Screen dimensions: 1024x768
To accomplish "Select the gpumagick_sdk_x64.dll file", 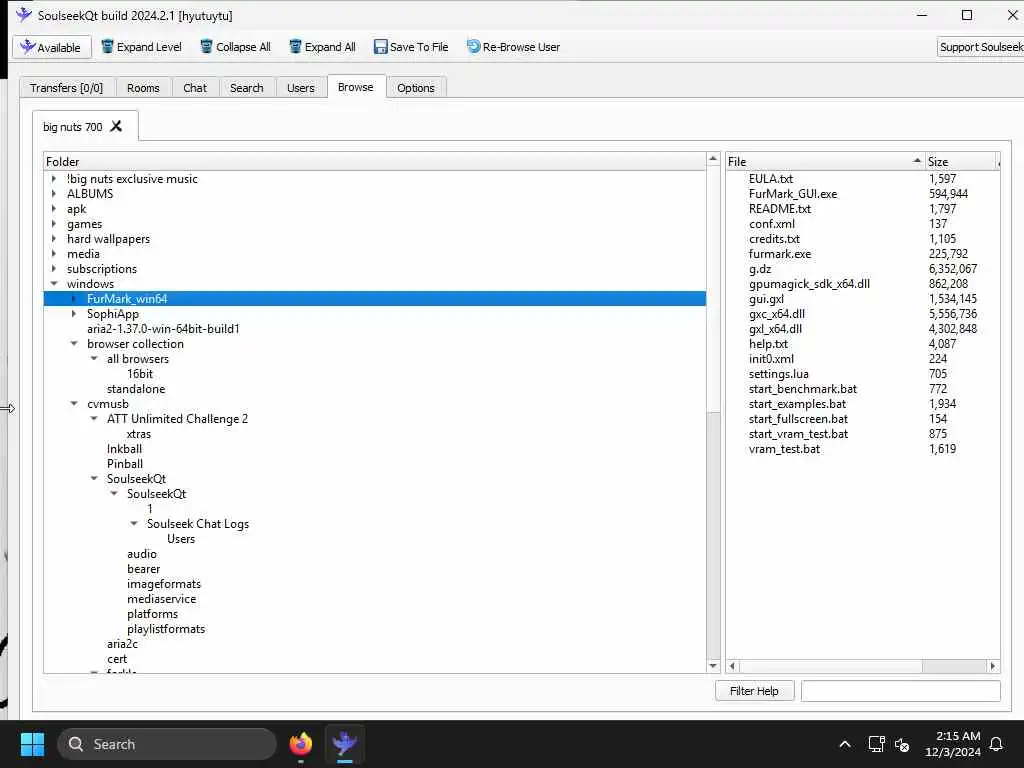I will pos(809,283).
